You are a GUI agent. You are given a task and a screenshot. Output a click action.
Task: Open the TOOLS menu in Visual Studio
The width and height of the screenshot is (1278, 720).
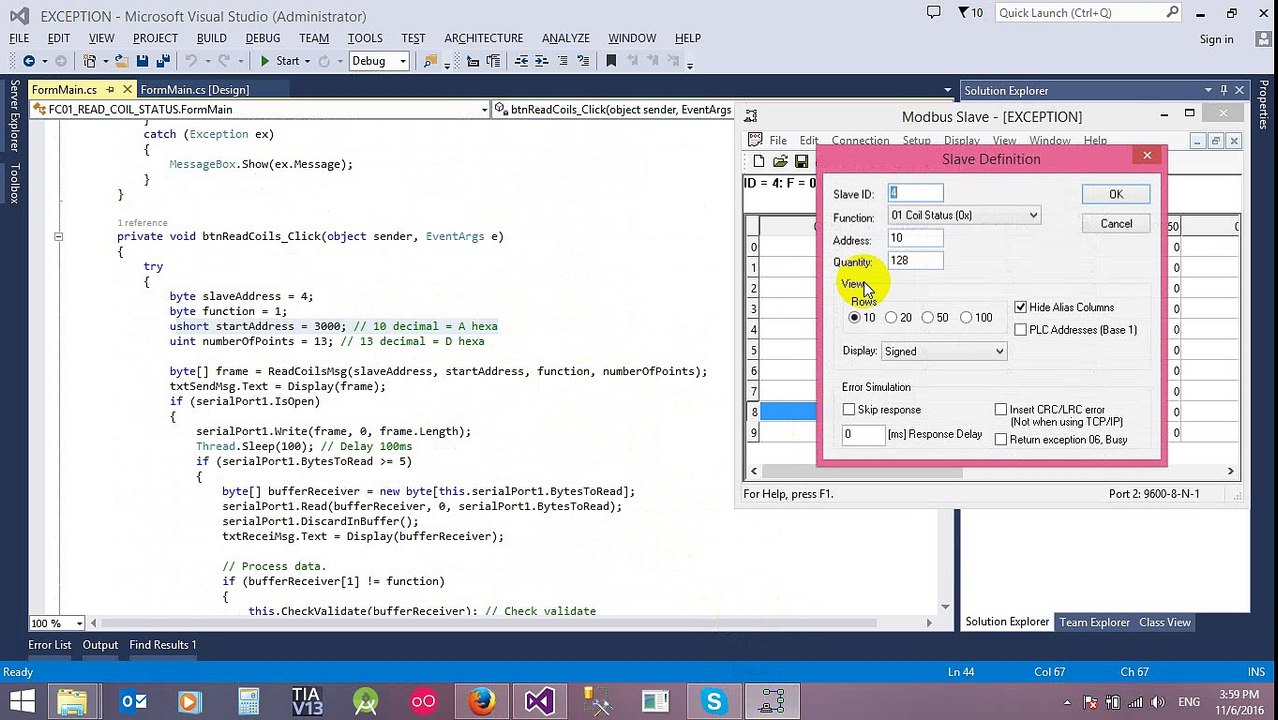(x=365, y=38)
